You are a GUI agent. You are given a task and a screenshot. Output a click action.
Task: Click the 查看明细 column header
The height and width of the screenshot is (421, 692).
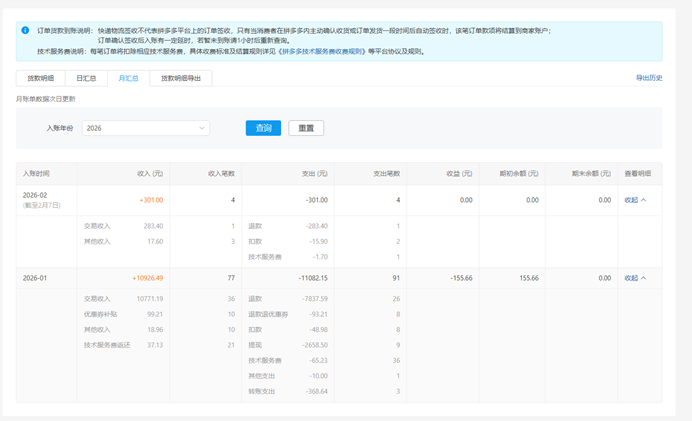637,174
